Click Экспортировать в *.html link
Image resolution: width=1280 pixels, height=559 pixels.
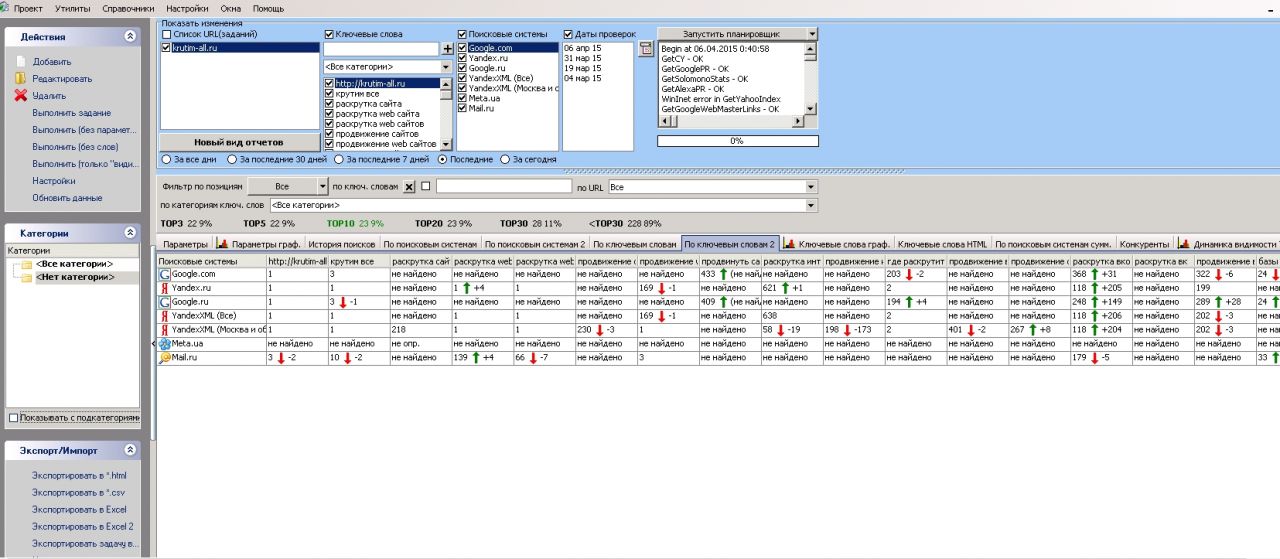[79, 475]
